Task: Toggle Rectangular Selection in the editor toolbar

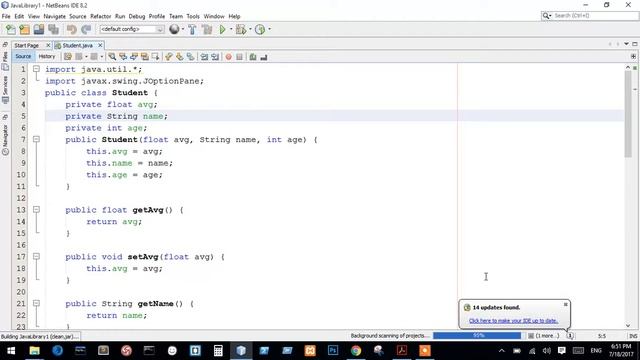Action: (156, 57)
